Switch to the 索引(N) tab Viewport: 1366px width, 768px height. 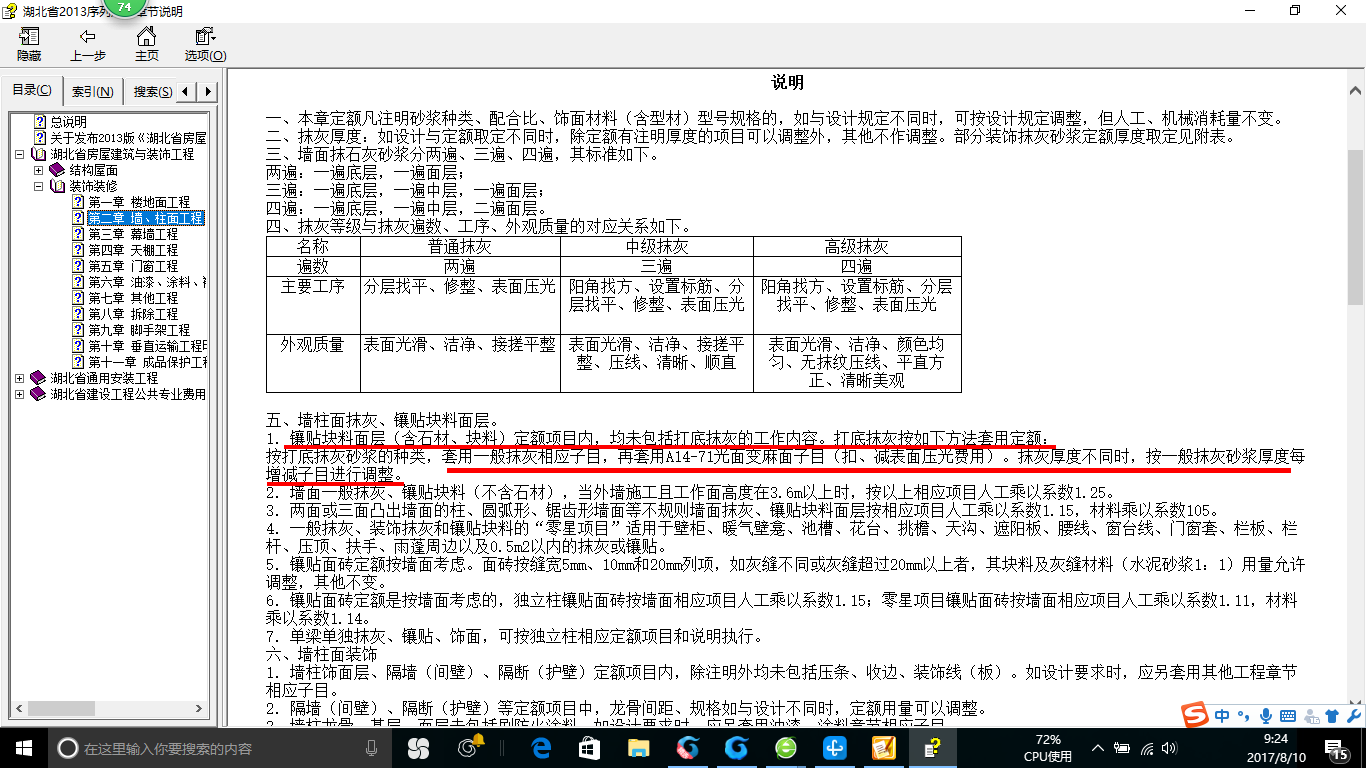coord(93,91)
